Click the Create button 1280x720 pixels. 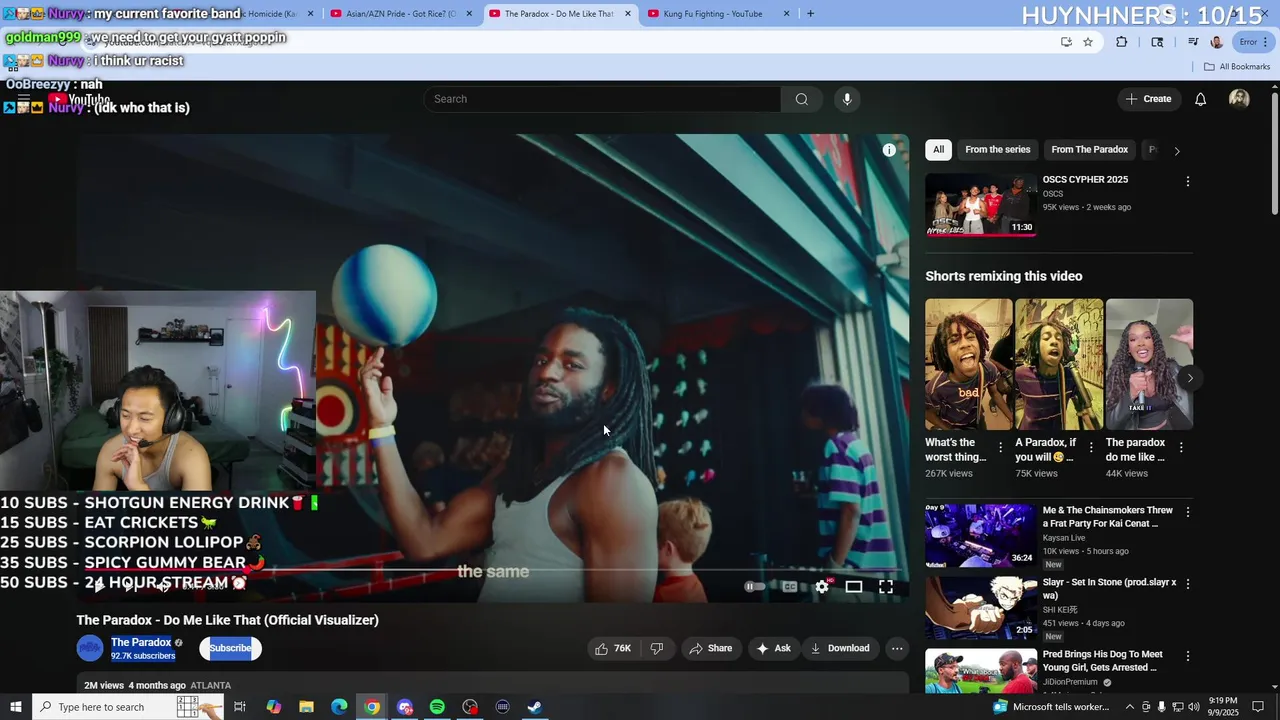[x=1148, y=99]
